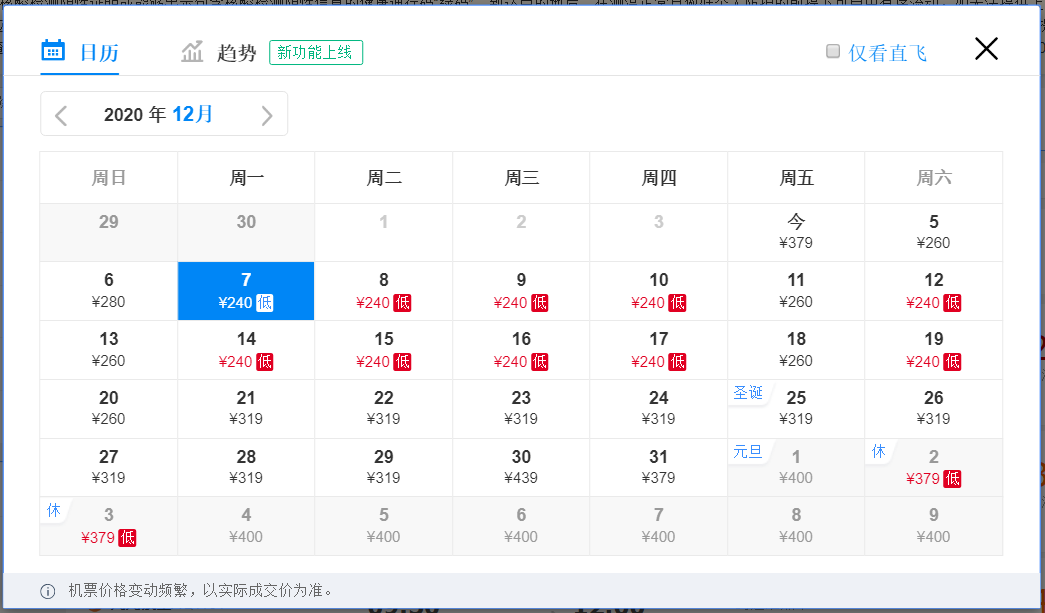This screenshot has height=613, width=1045.
Task: Click the 2020 年 12月 month label
Action: pyautogui.click(x=159, y=114)
